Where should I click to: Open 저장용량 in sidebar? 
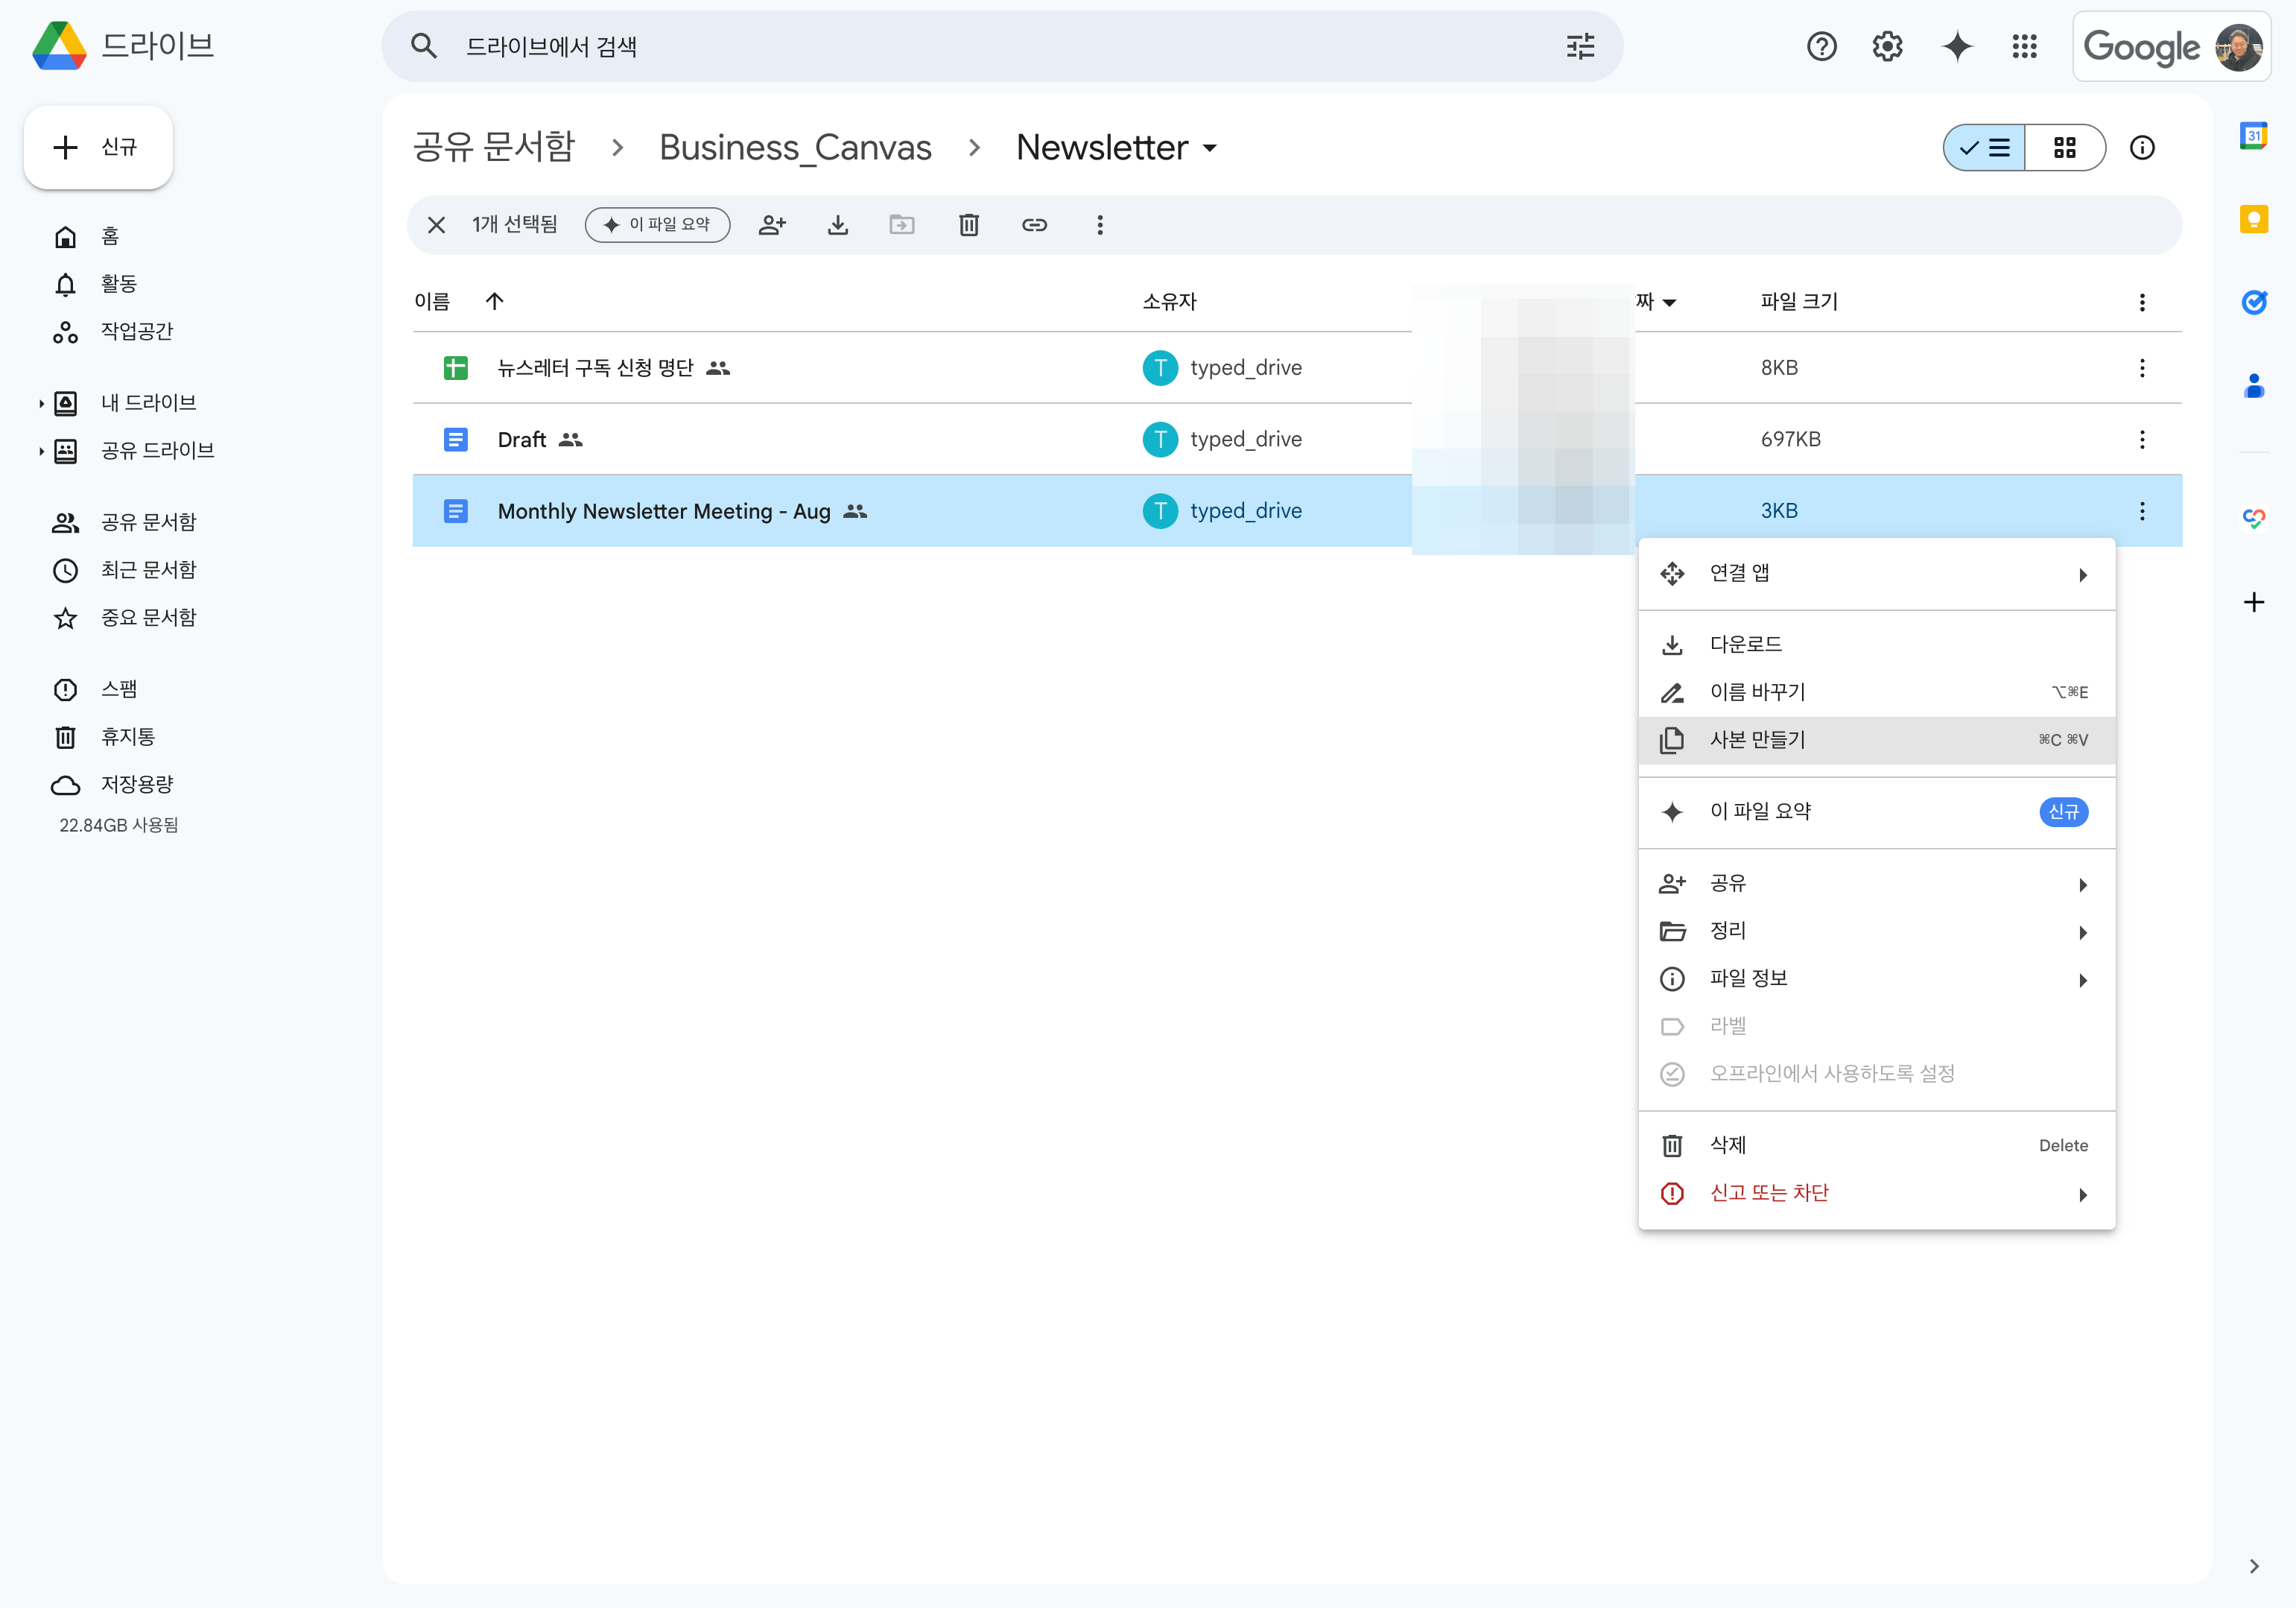click(136, 786)
